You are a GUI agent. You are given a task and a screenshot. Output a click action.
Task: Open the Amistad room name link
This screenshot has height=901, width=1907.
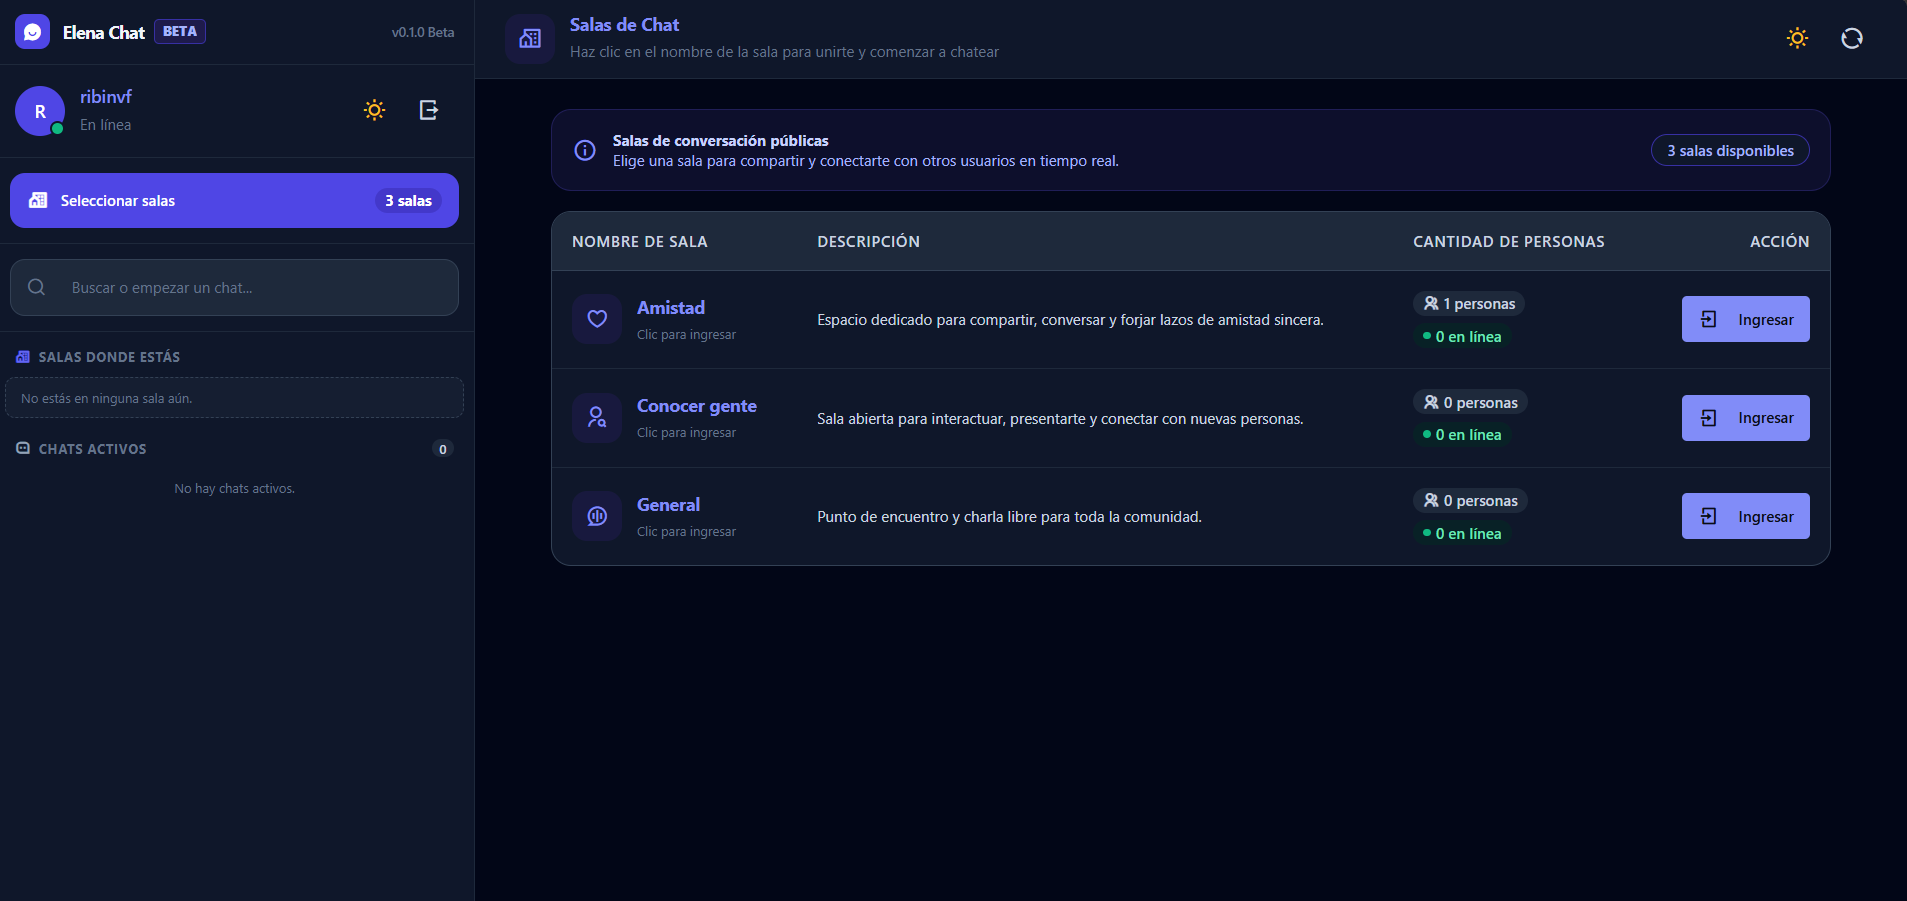point(671,308)
